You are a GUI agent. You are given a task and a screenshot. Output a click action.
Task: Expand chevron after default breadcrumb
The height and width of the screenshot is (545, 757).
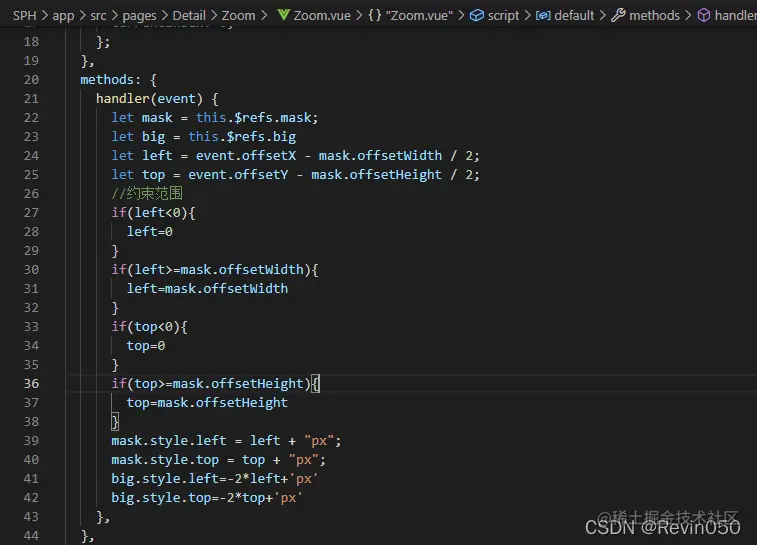pyautogui.click(x=603, y=16)
